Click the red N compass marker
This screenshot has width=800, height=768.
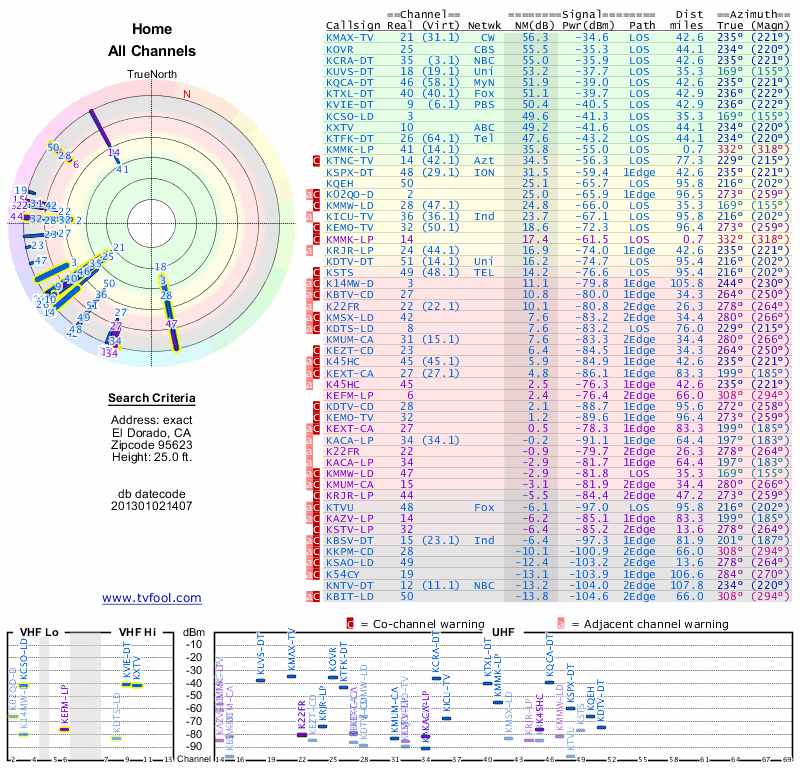tap(187, 94)
